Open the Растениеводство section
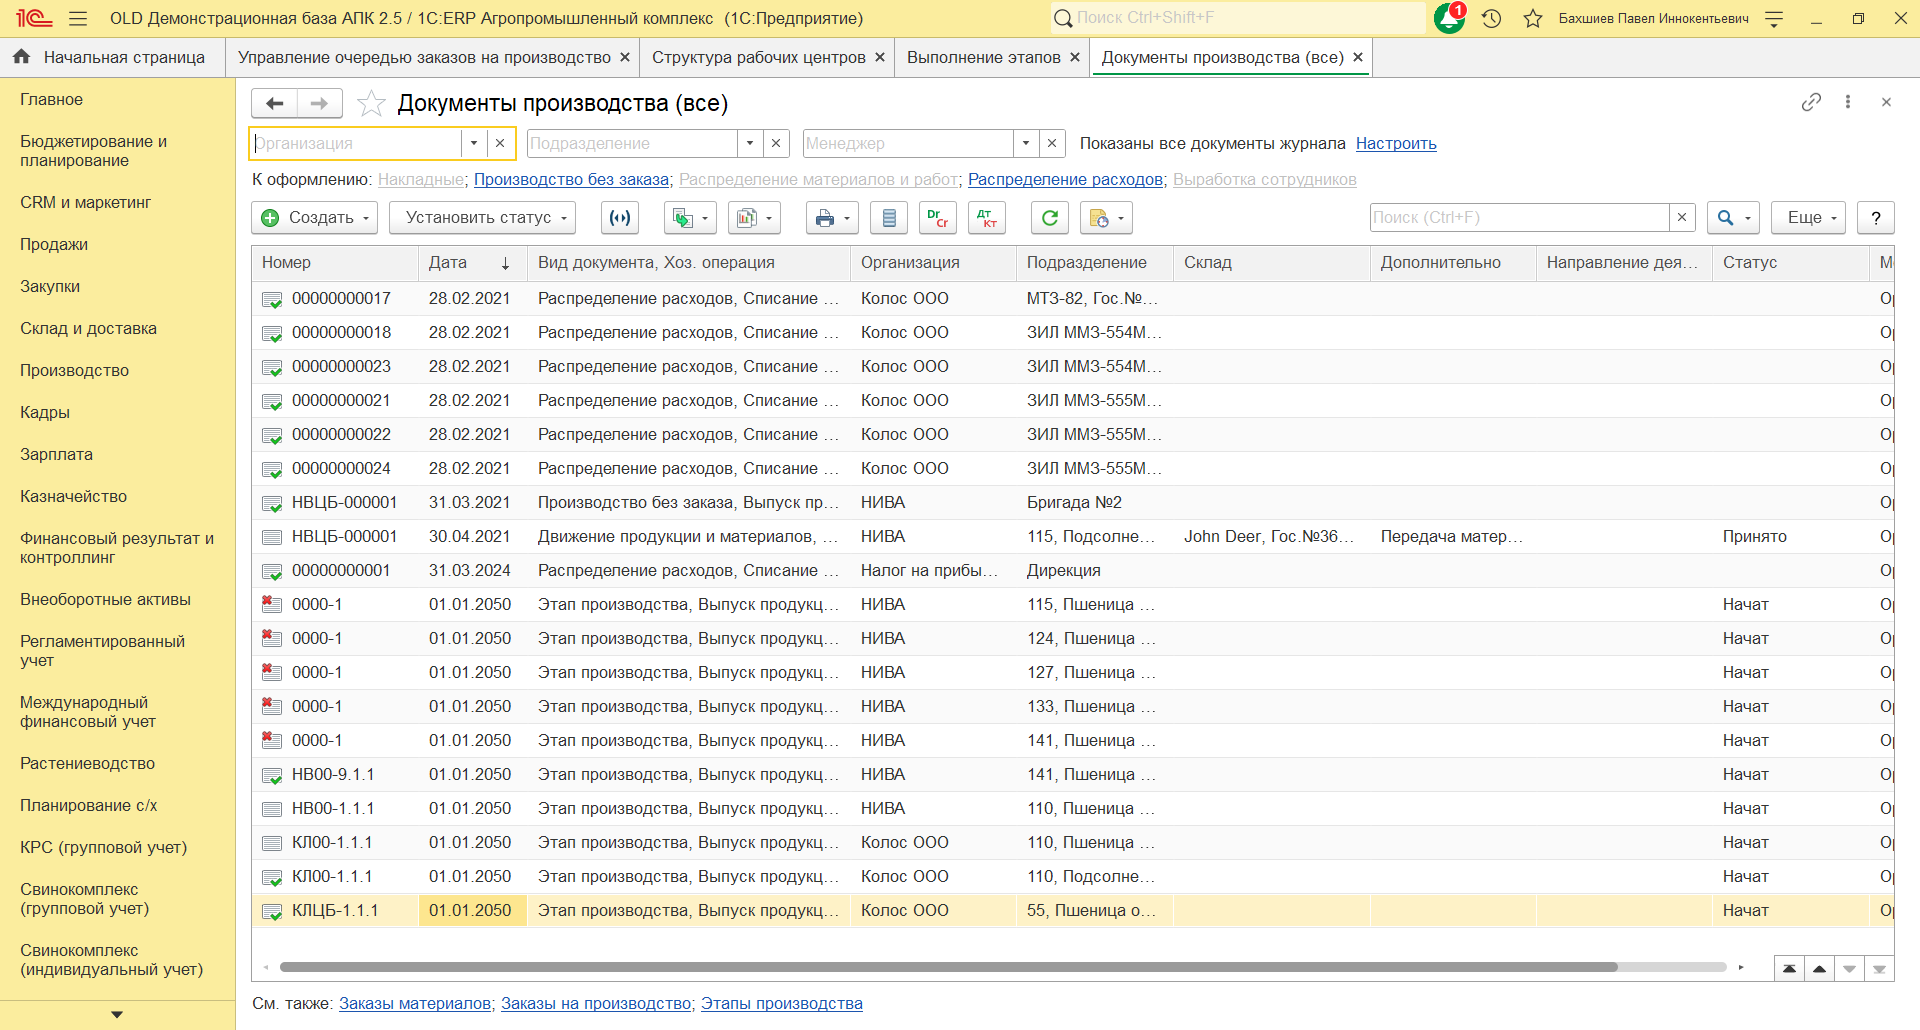1920x1030 pixels. tap(88, 764)
